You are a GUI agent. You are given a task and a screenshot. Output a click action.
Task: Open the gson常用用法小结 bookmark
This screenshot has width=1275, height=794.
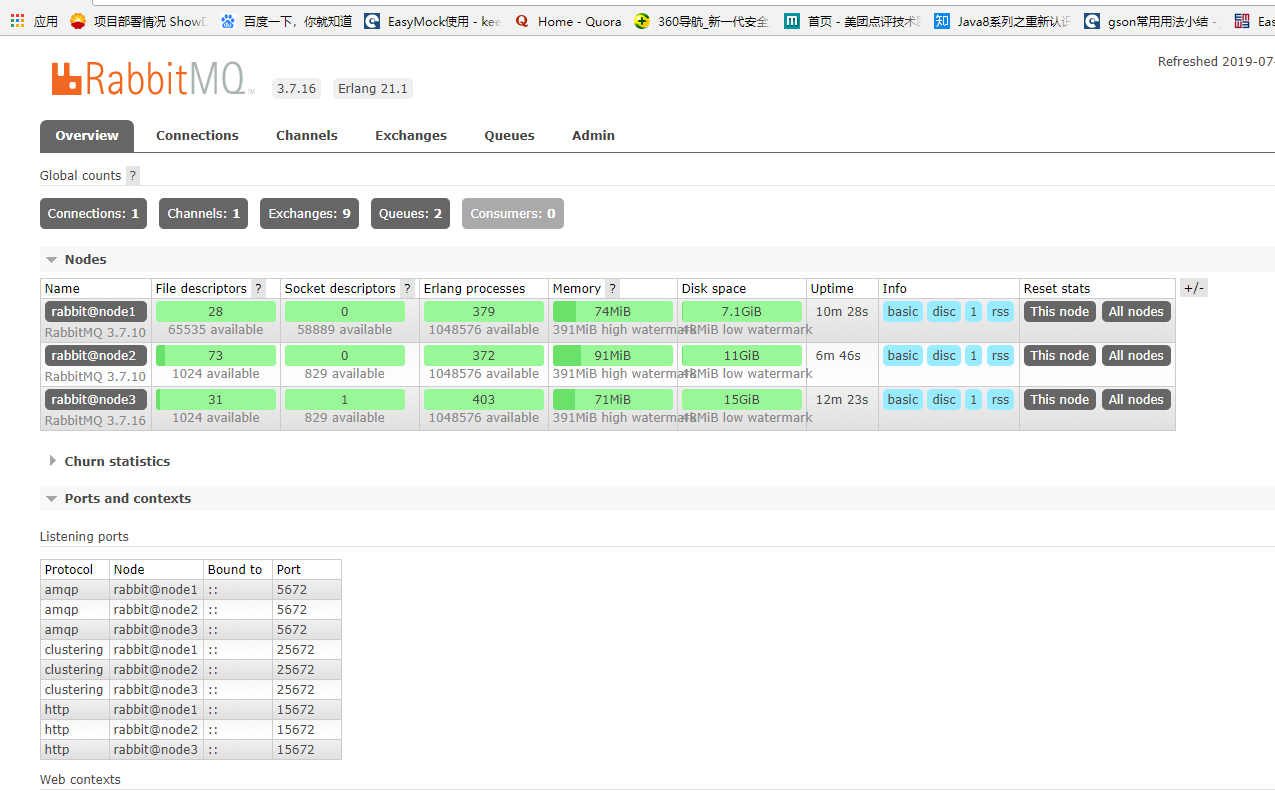coord(1152,21)
